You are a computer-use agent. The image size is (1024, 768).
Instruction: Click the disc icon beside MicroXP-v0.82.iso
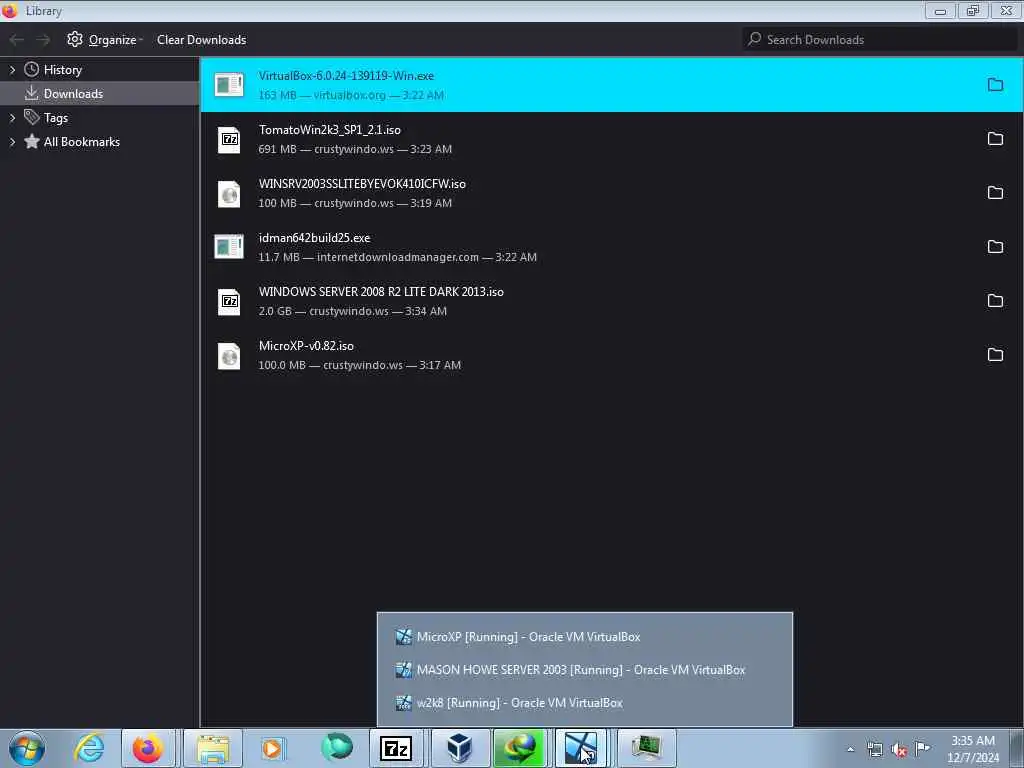[x=229, y=355]
